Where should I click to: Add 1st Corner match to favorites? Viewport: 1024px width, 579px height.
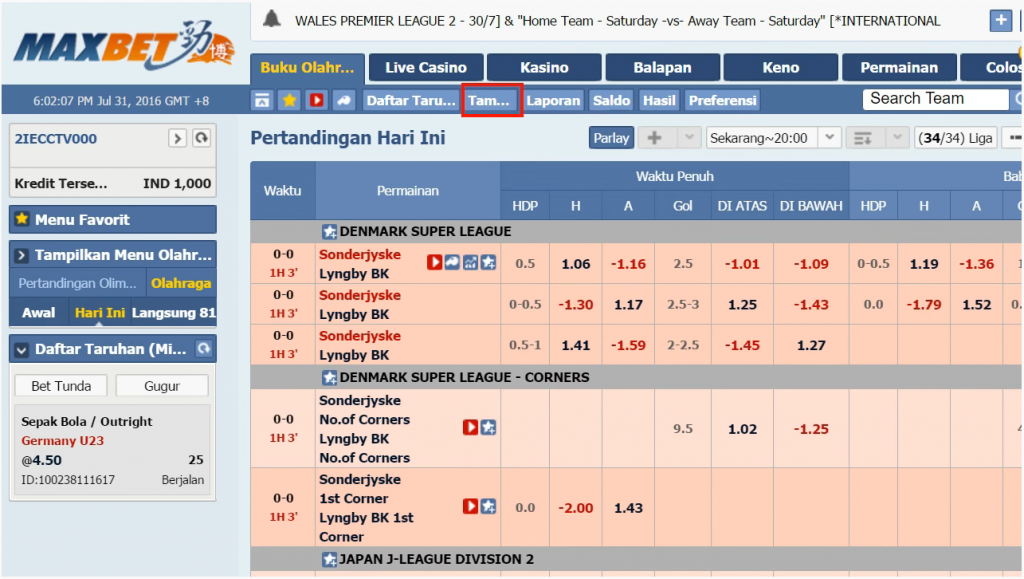click(x=488, y=507)
